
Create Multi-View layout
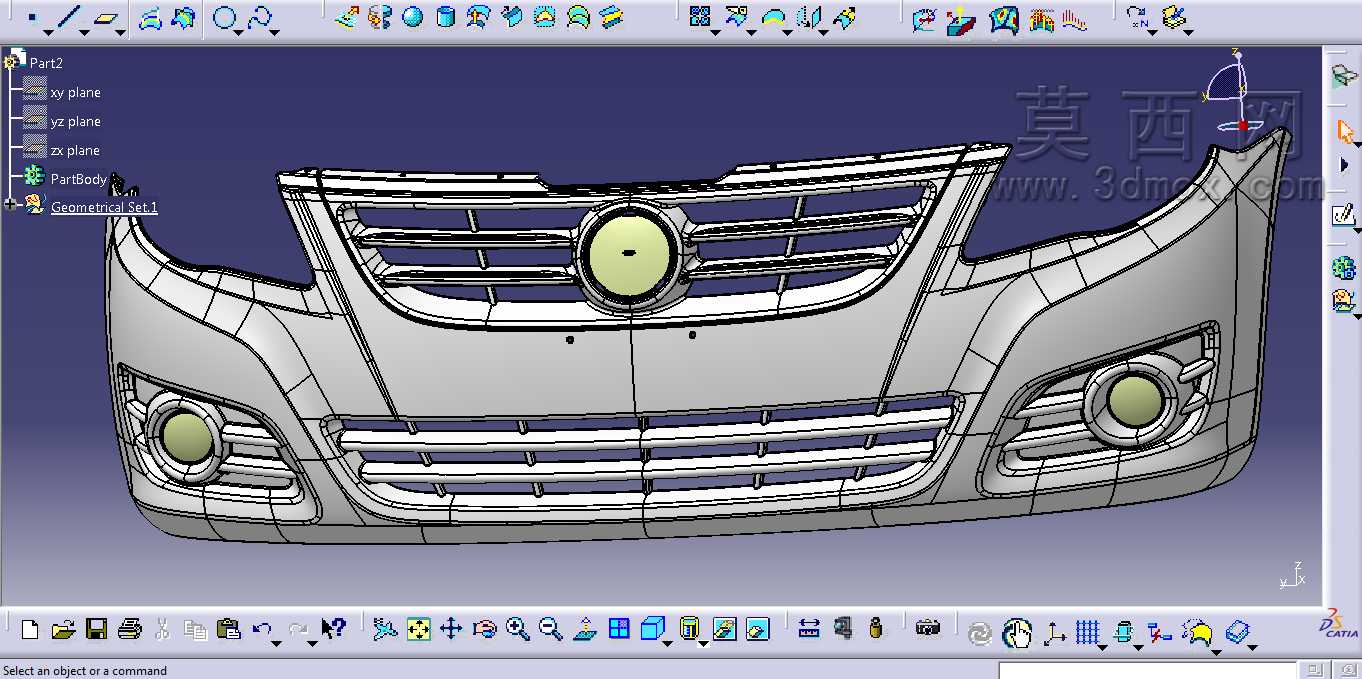[619, 629]
